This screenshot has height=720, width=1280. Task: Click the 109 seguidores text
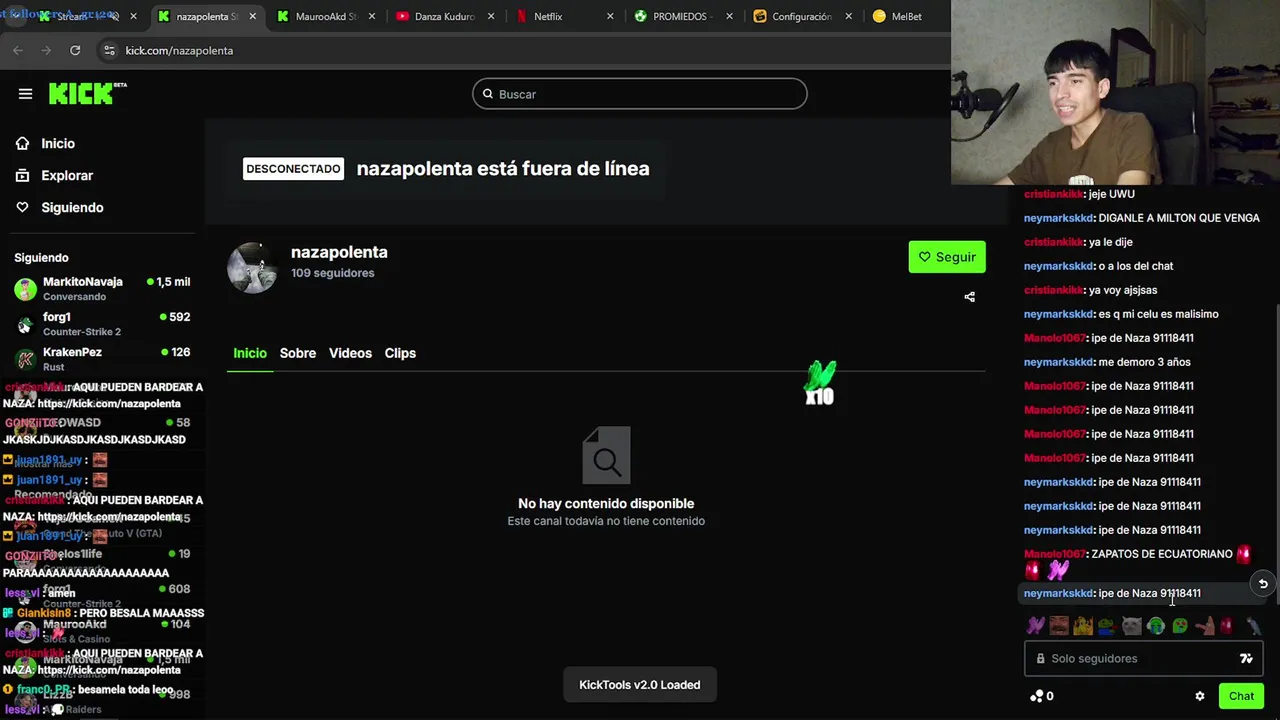pyautogui.click(x=333, y=273)
